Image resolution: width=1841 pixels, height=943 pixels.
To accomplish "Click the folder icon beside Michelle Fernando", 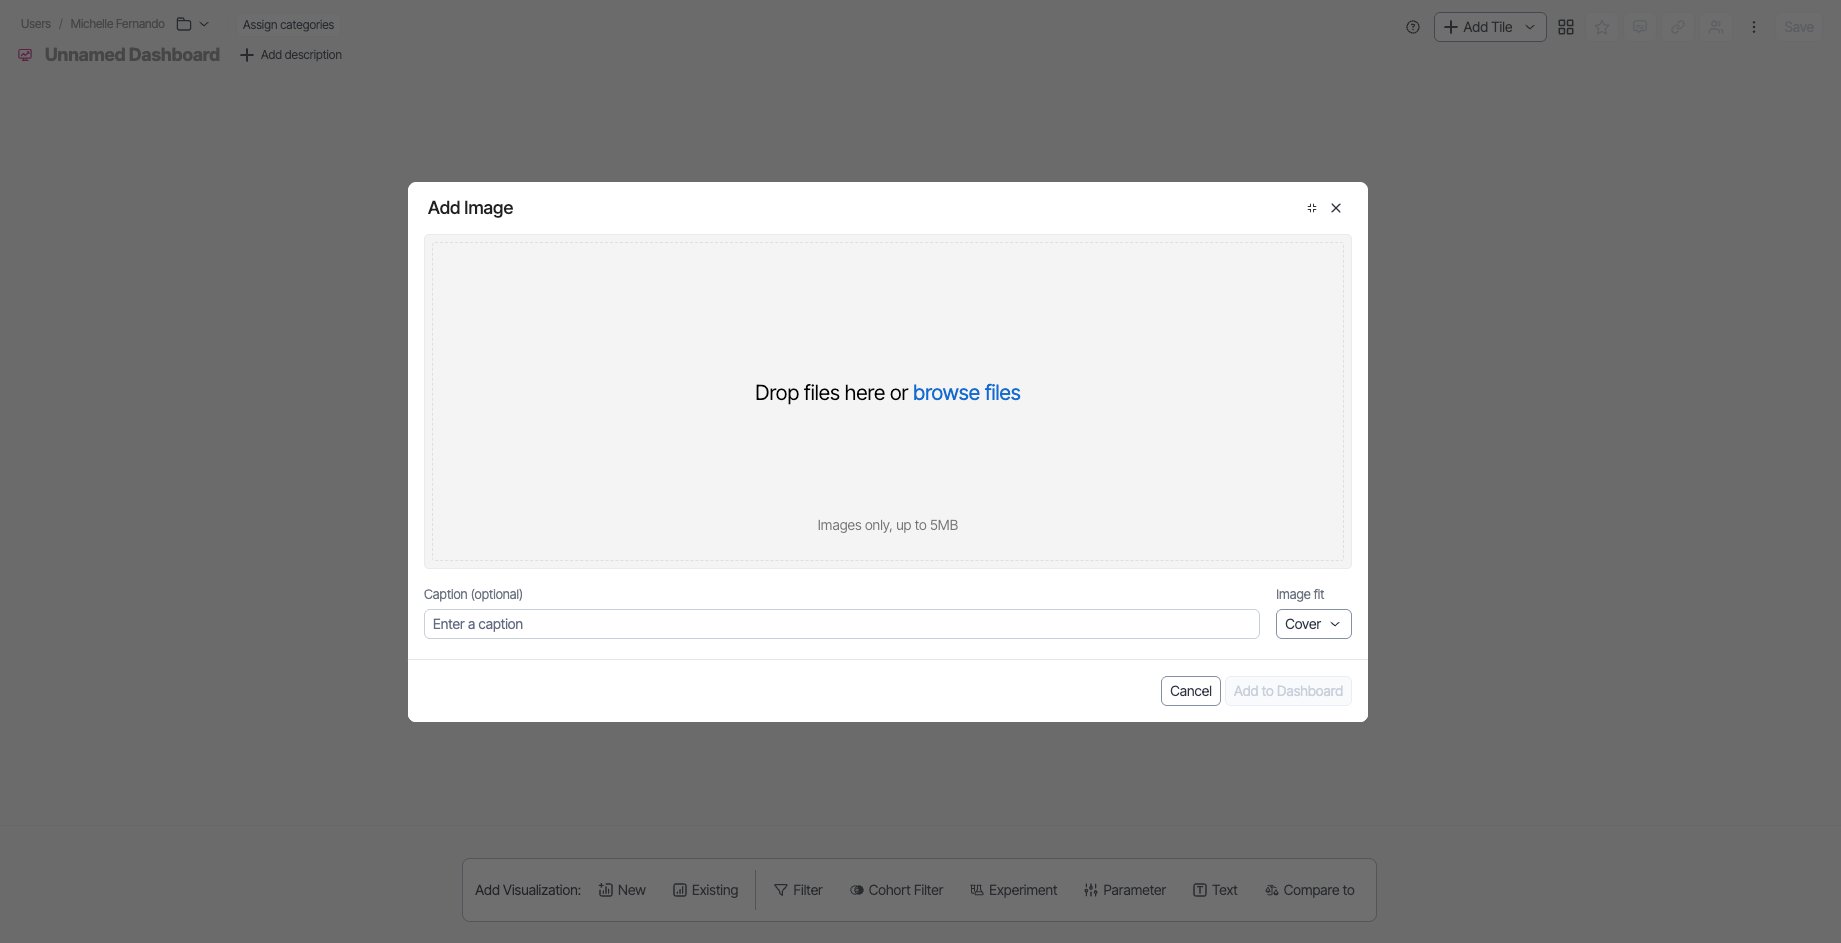I will tap(184, 24).
